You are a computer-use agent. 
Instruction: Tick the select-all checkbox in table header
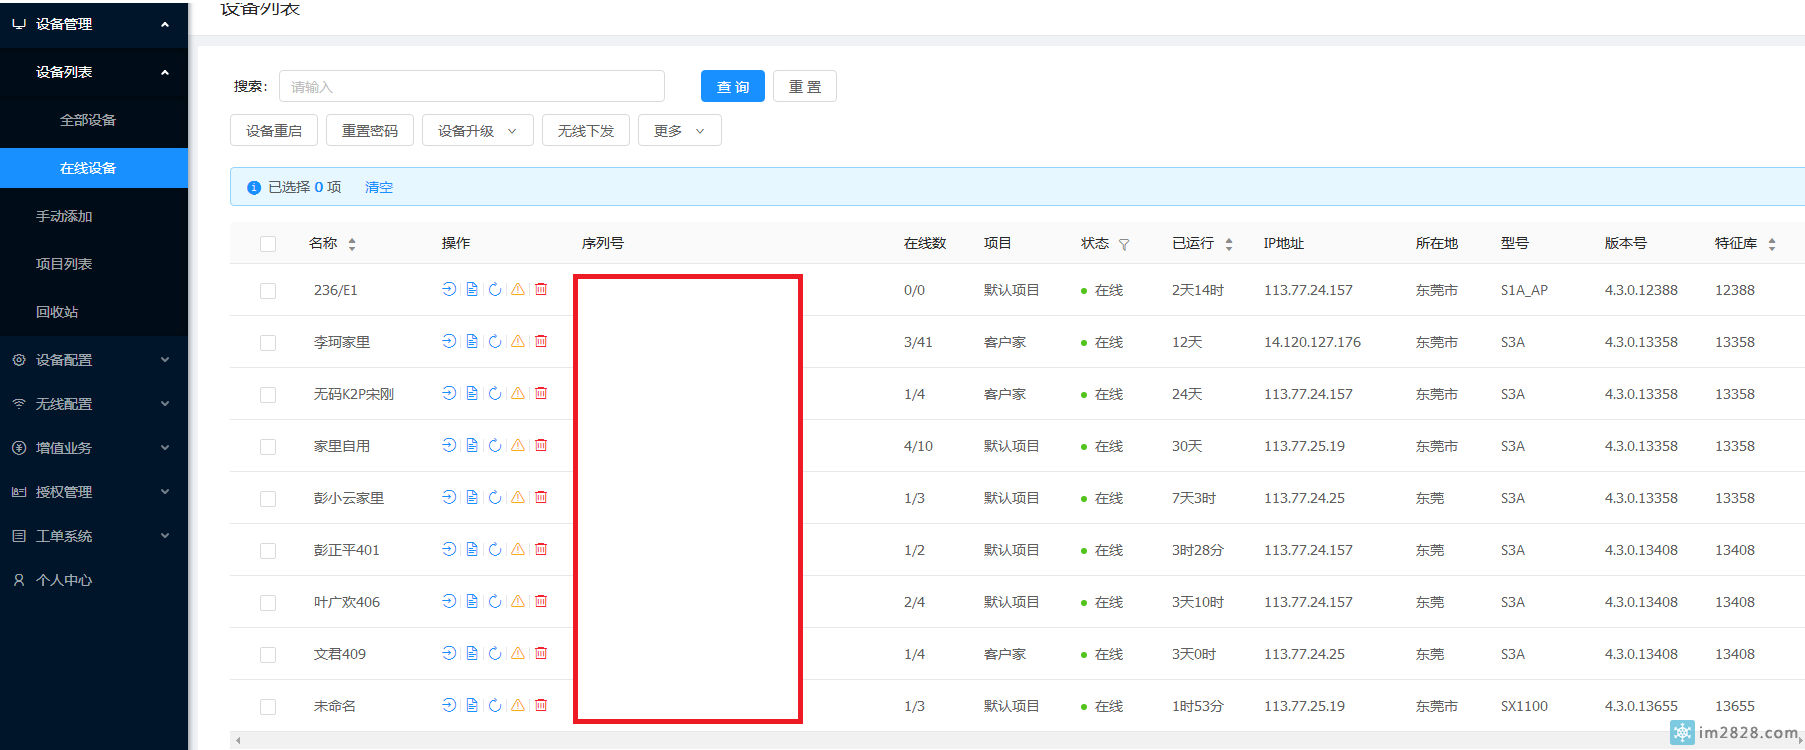(x=268, y=244)
